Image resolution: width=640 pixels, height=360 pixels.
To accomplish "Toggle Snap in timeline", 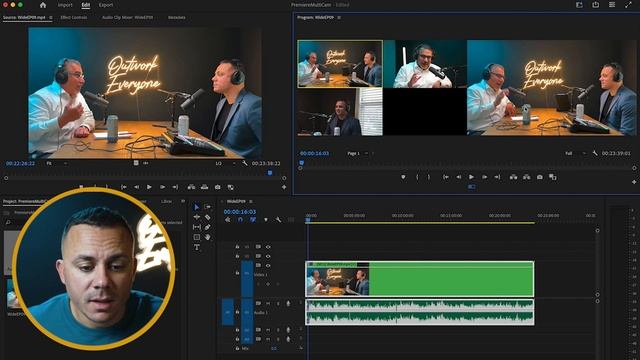I will pyautogui.click(x=240, y=220).
